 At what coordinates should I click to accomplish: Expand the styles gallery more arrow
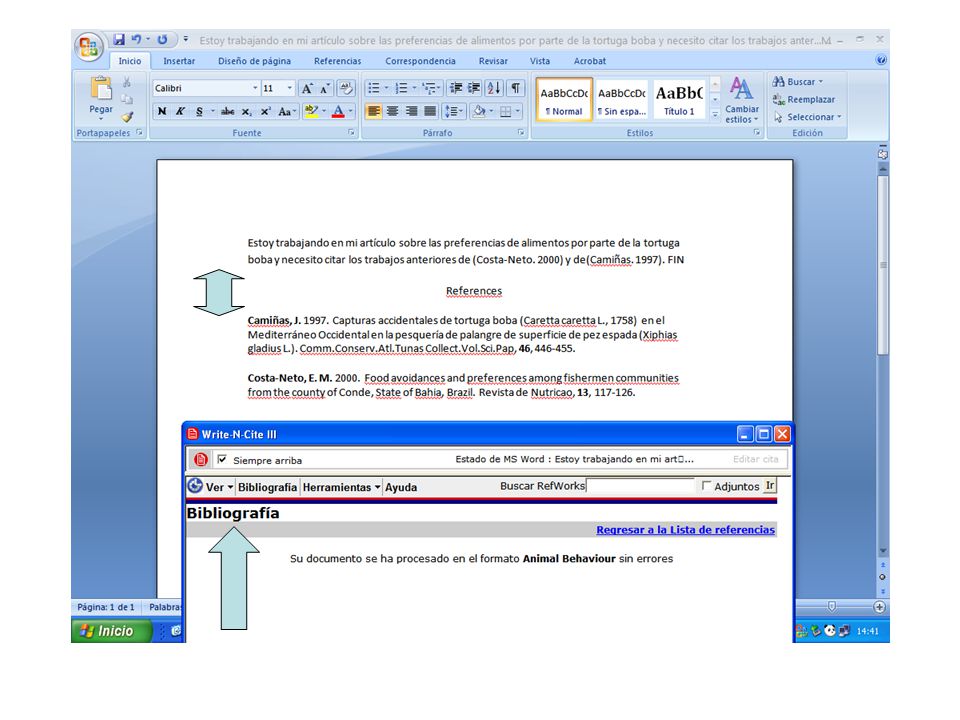(x=714, y=114)
